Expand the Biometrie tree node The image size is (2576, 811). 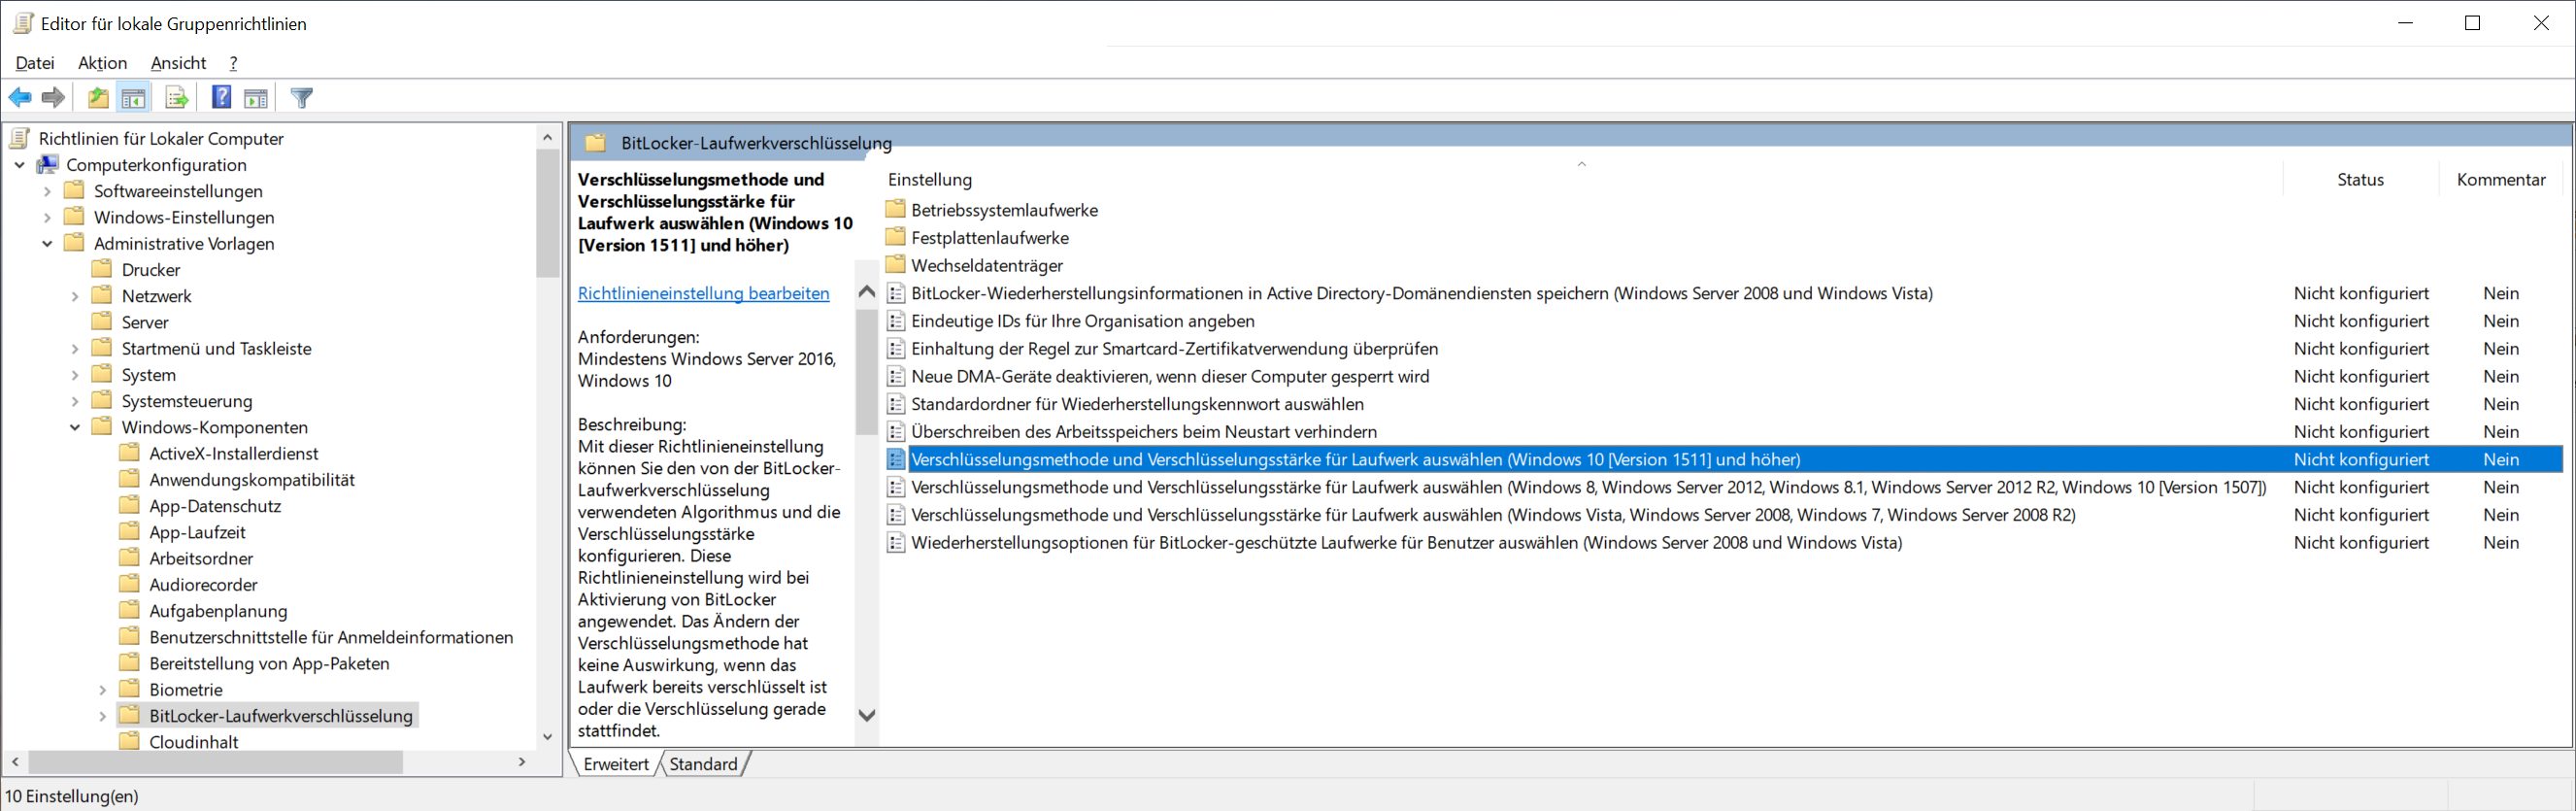click(x=103, y=690)
